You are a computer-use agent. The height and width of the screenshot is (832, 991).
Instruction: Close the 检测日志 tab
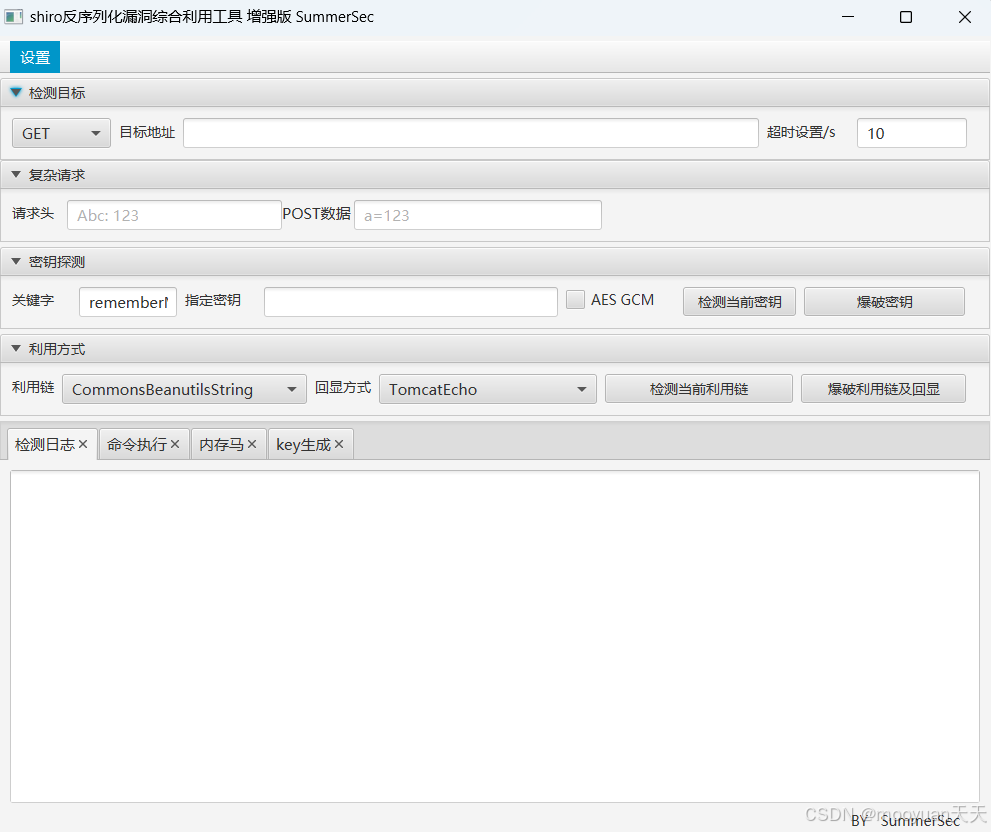[83, 444]
